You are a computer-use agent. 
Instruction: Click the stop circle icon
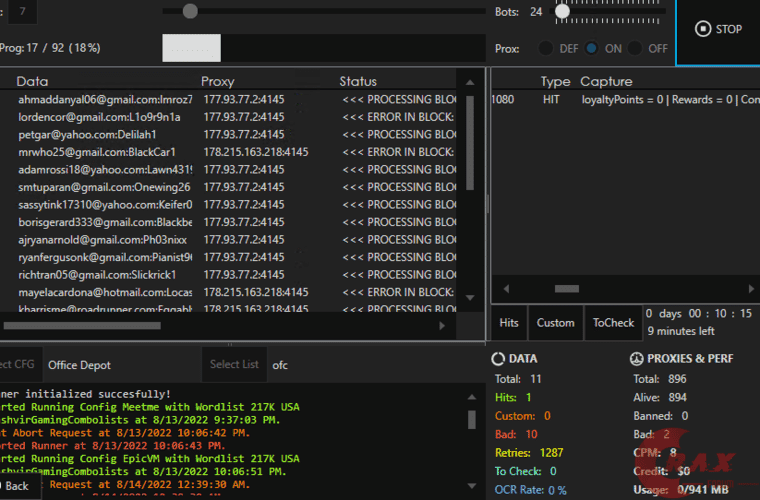point(701,29)
